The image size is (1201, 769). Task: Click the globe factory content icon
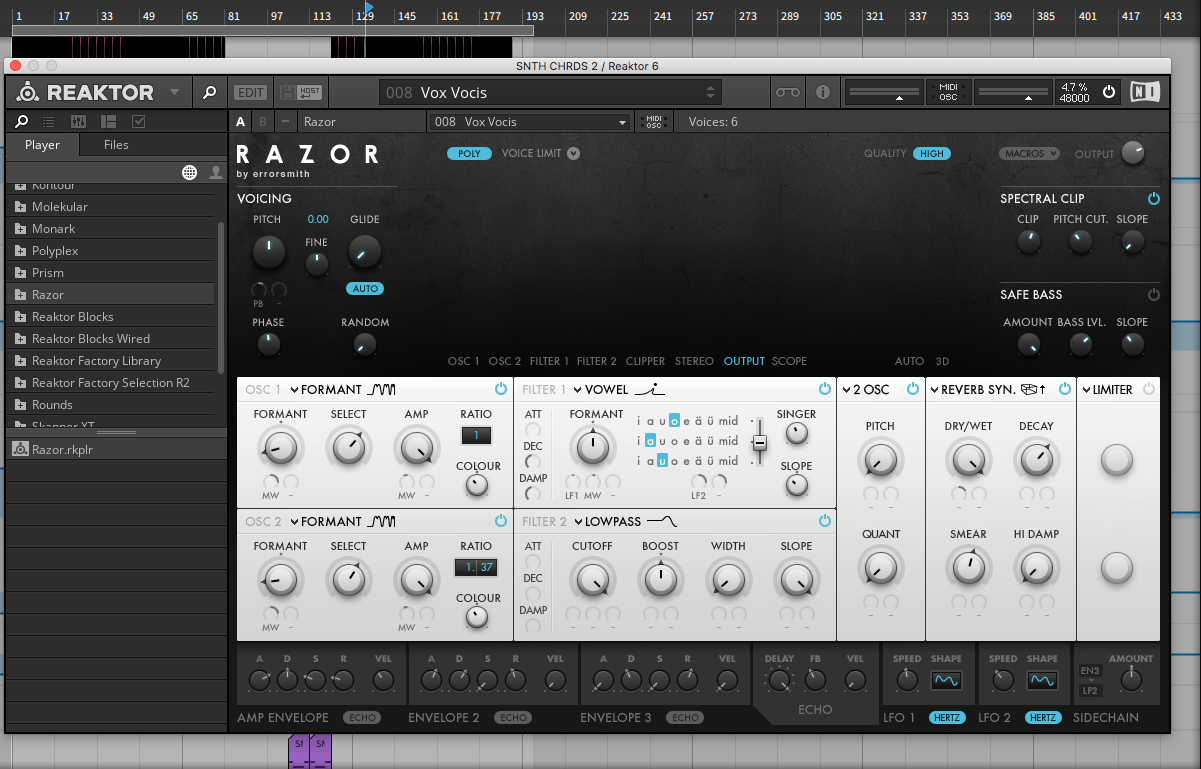point(189,173)
